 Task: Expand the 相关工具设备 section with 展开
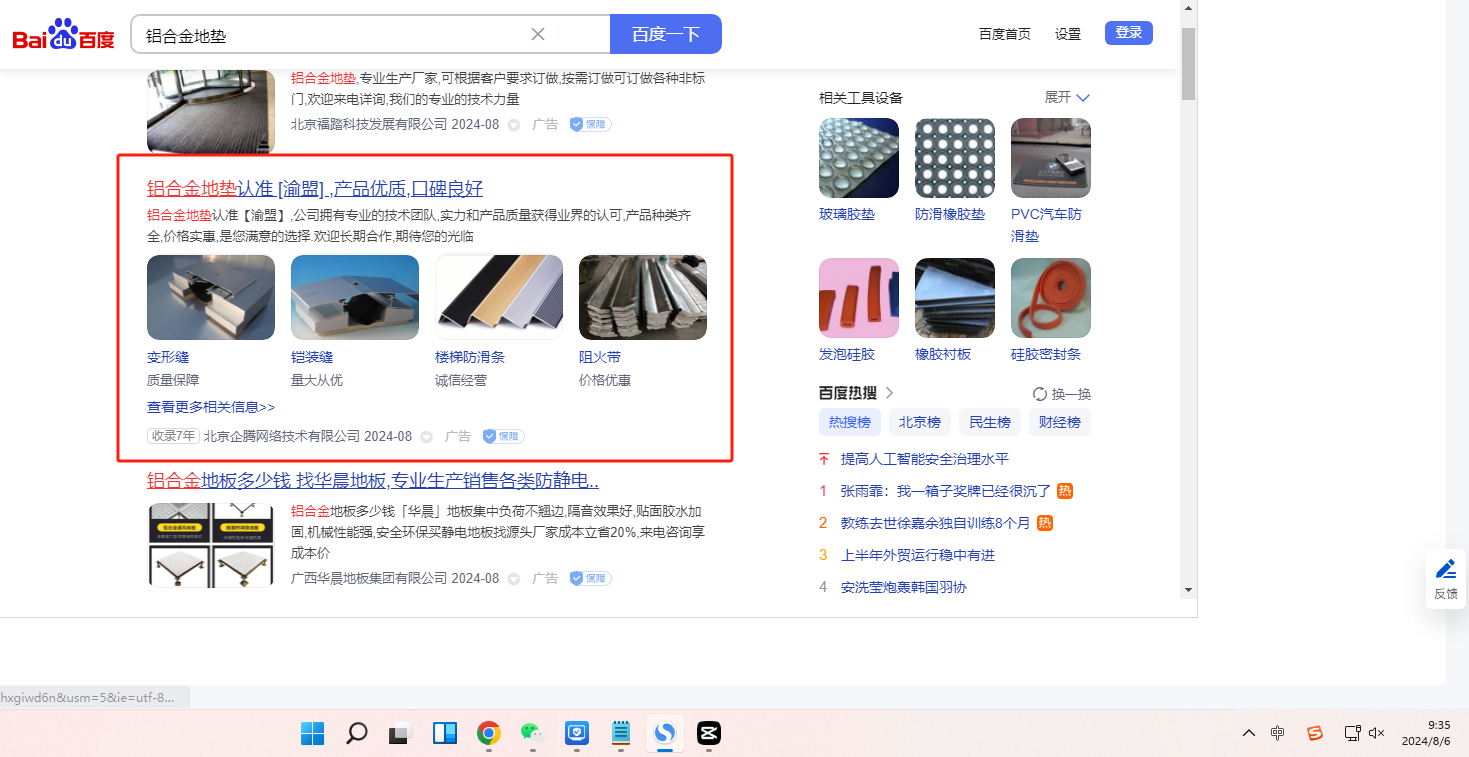pos(1067,97)
